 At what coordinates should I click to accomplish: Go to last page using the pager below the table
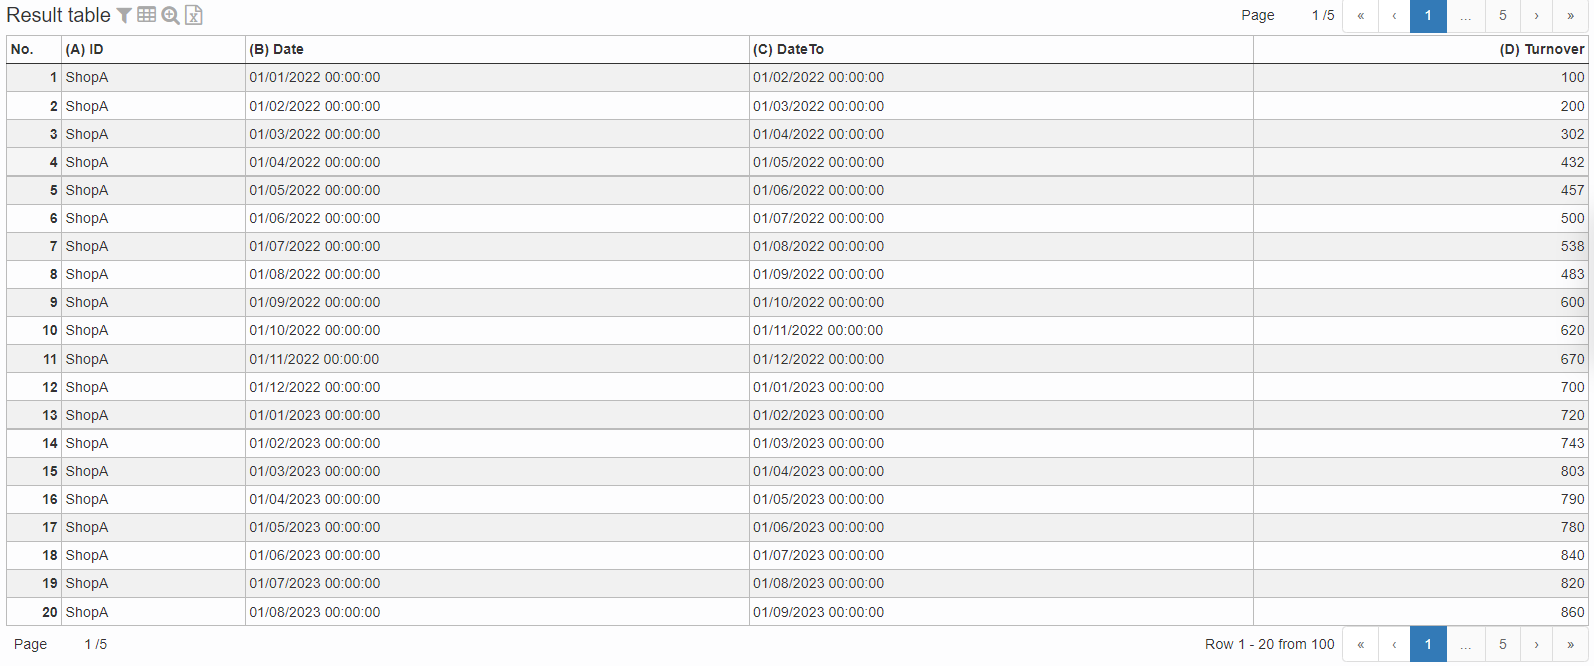pos(1570,645)
